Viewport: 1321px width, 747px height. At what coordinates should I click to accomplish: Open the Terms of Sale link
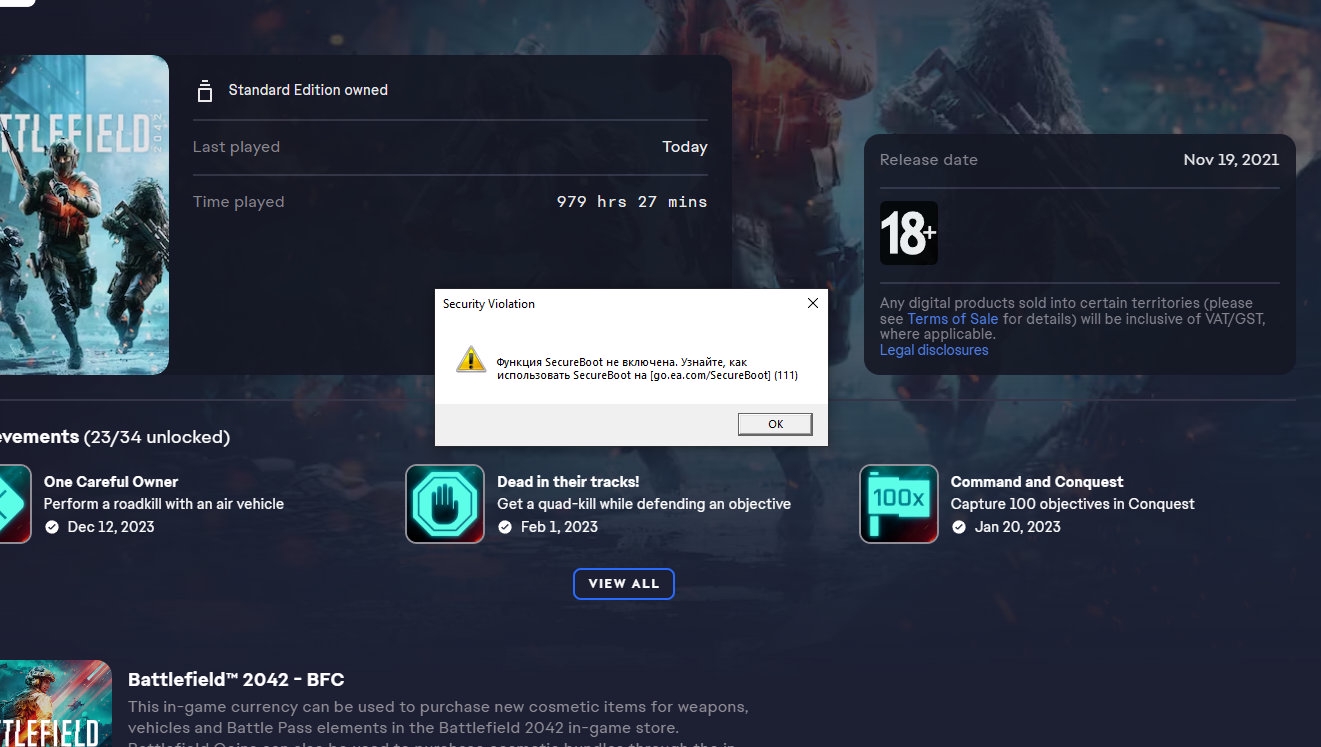point(953,319)
